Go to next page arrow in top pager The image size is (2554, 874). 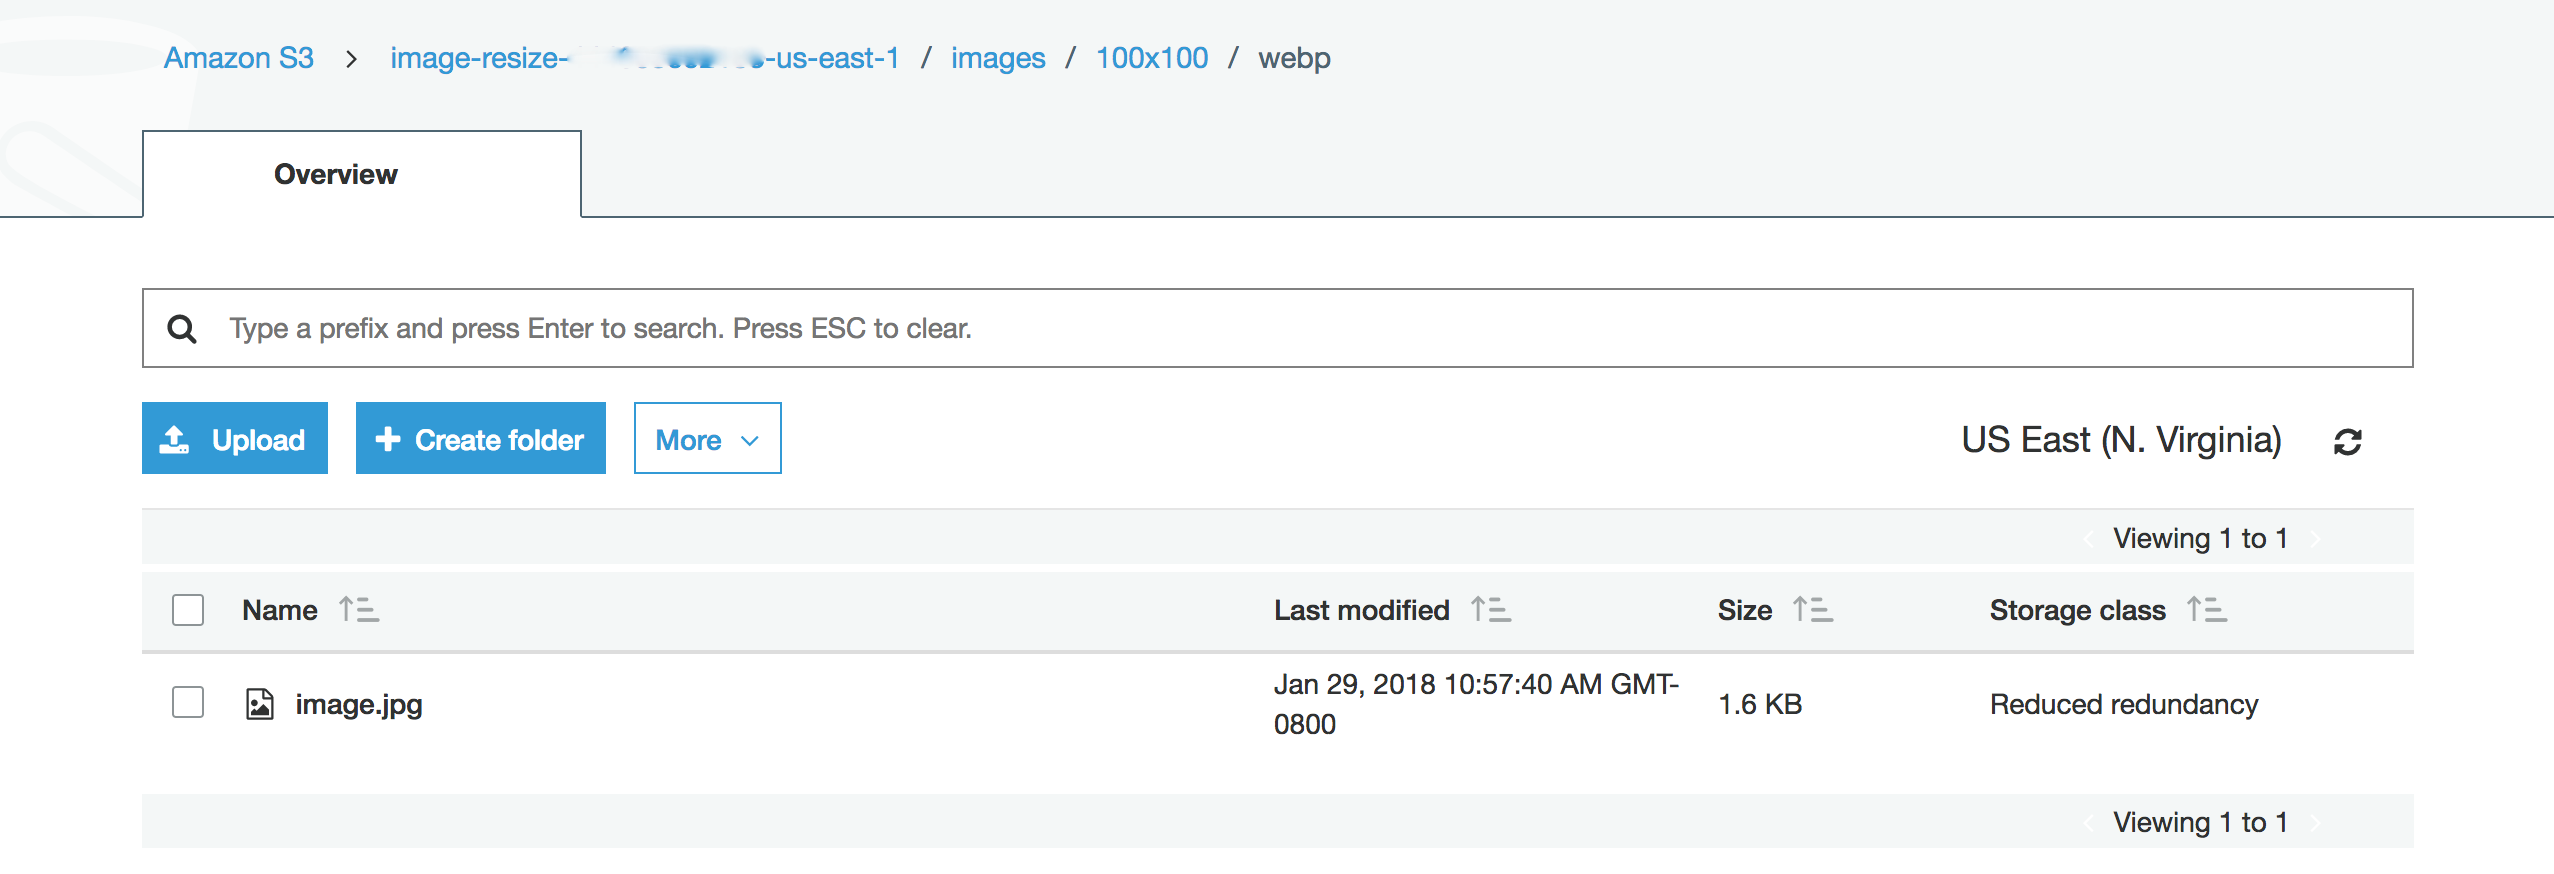pyautogui.click(x=2316, y=539)
